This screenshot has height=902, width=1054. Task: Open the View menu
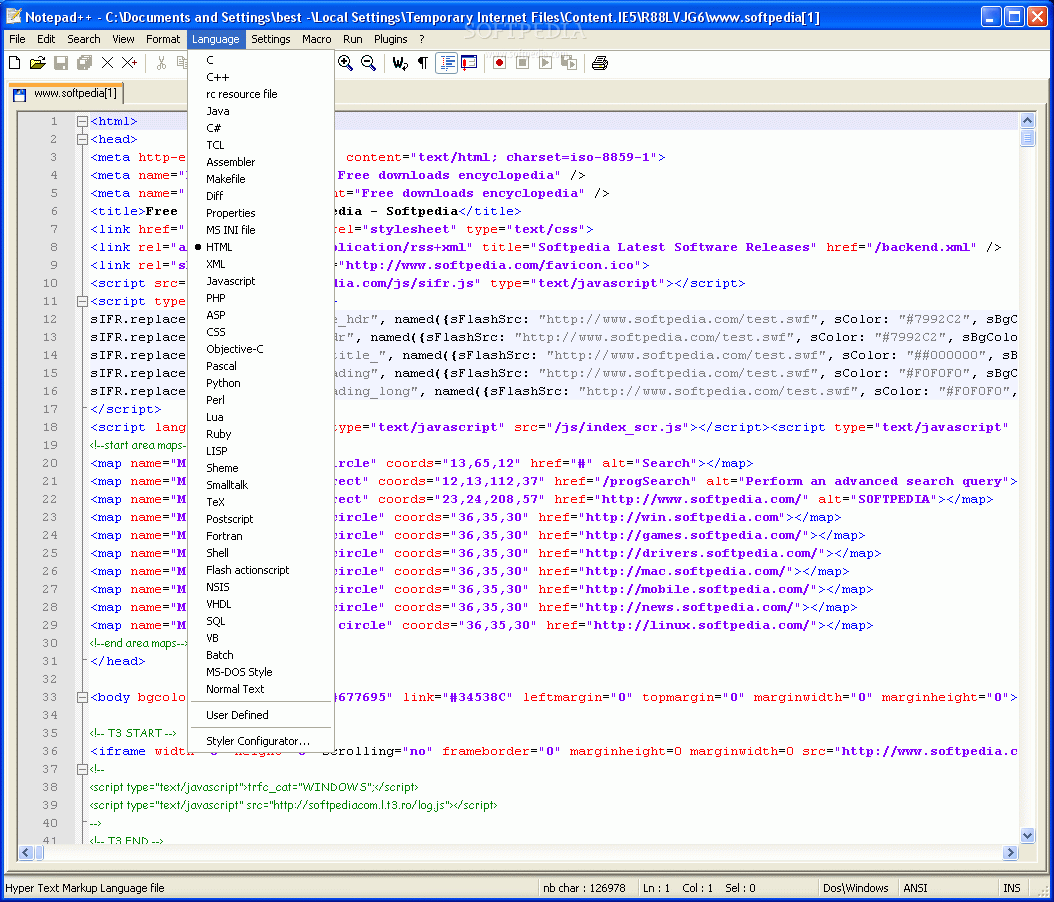click(x=123, y=39)
